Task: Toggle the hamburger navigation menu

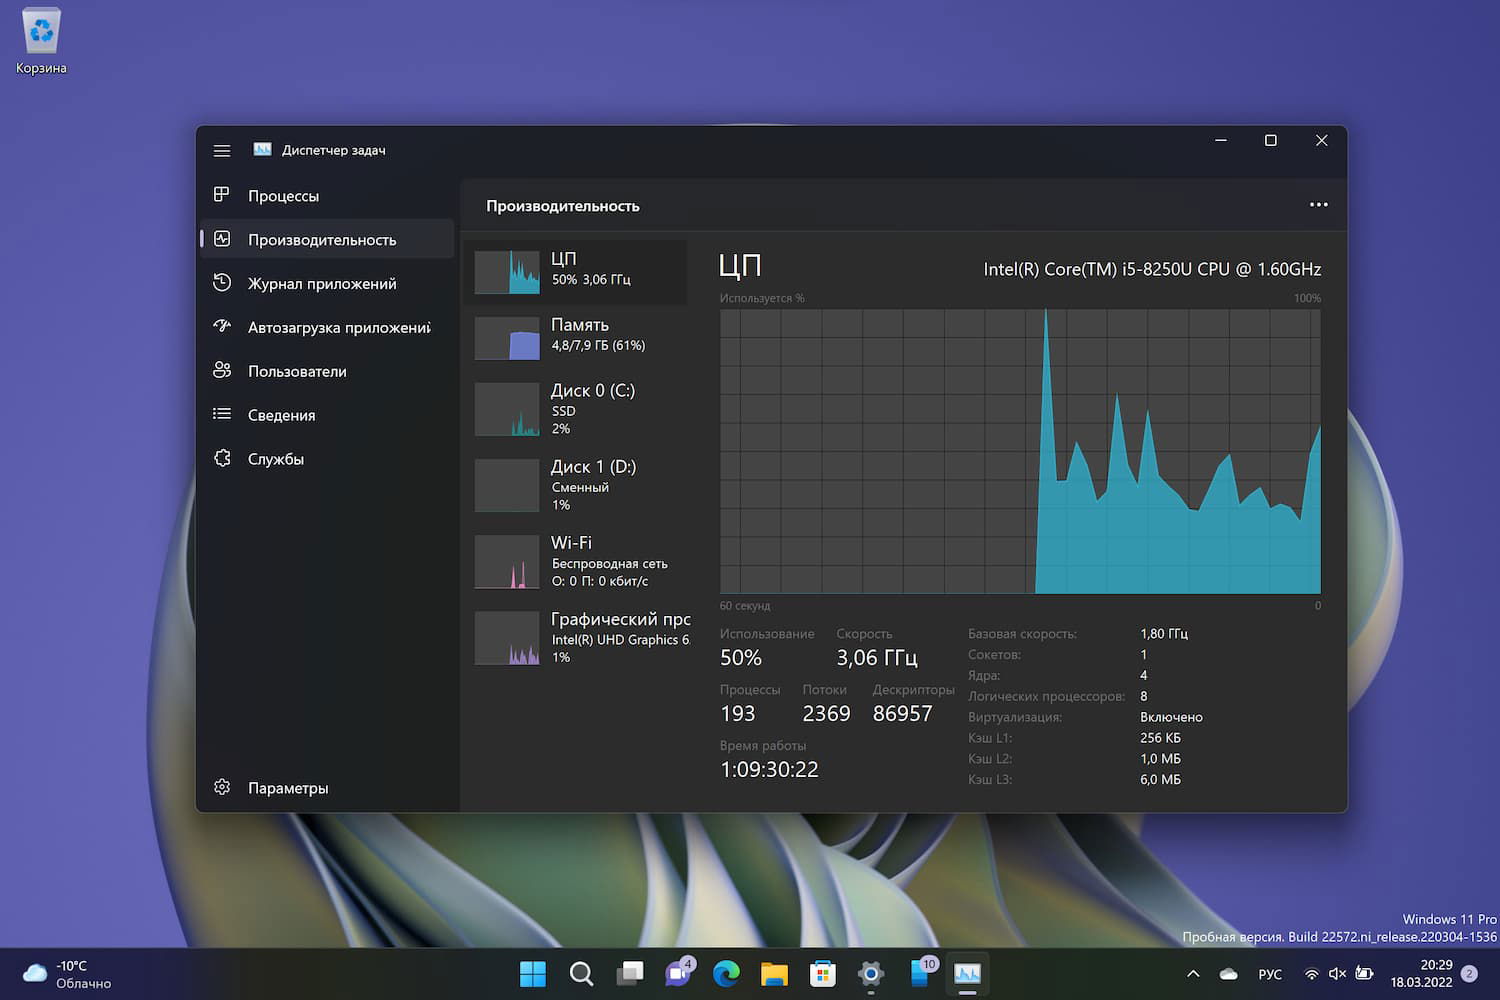Action: 222,150
